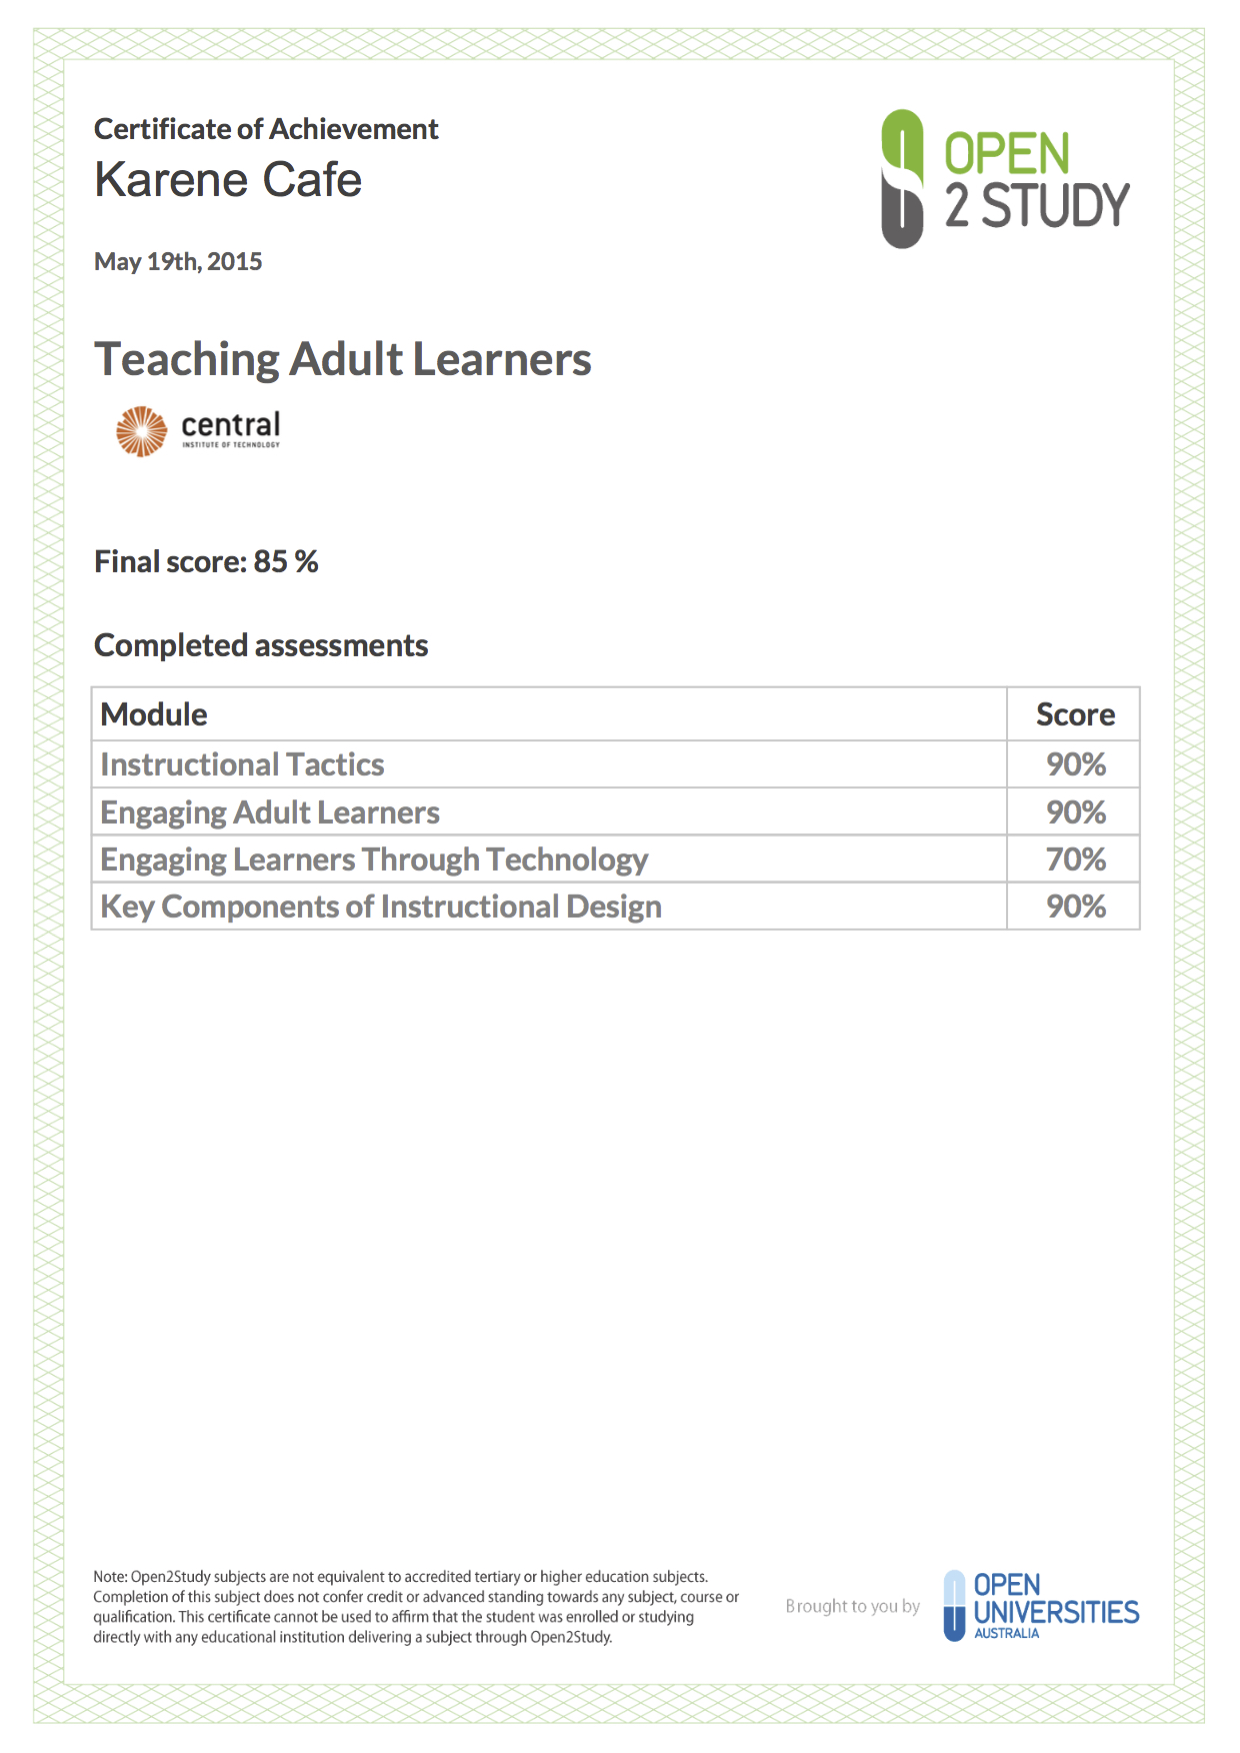Image resolution: width=1240 pixels, height=1753 pixels.
Task: Click Engaging Learners Through Technology module
Action: [x=374, y=860]
